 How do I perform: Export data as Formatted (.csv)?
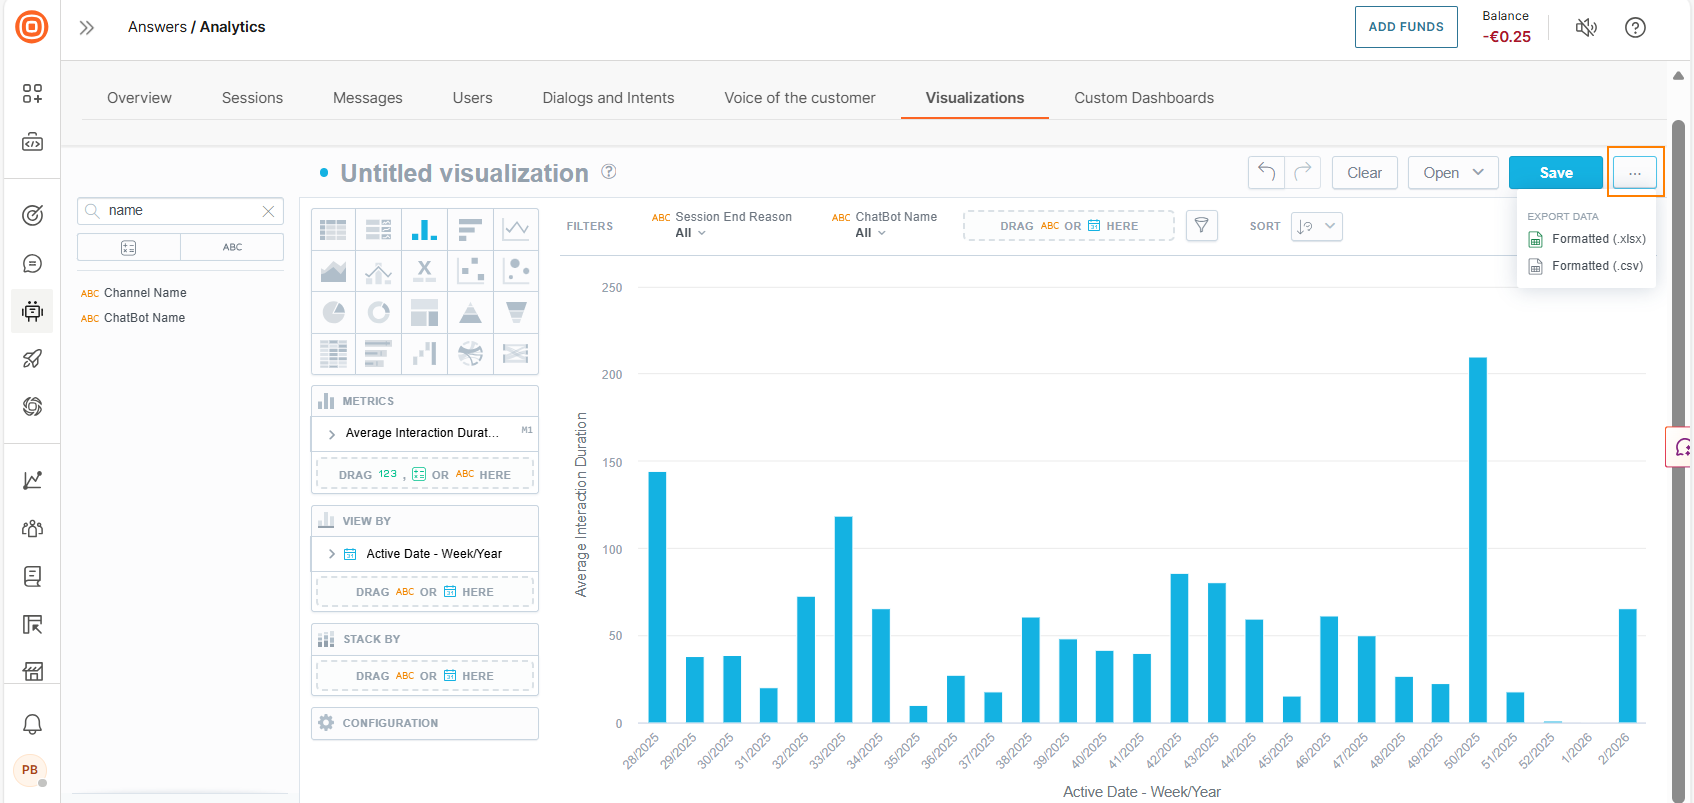tap(1587, 266)
